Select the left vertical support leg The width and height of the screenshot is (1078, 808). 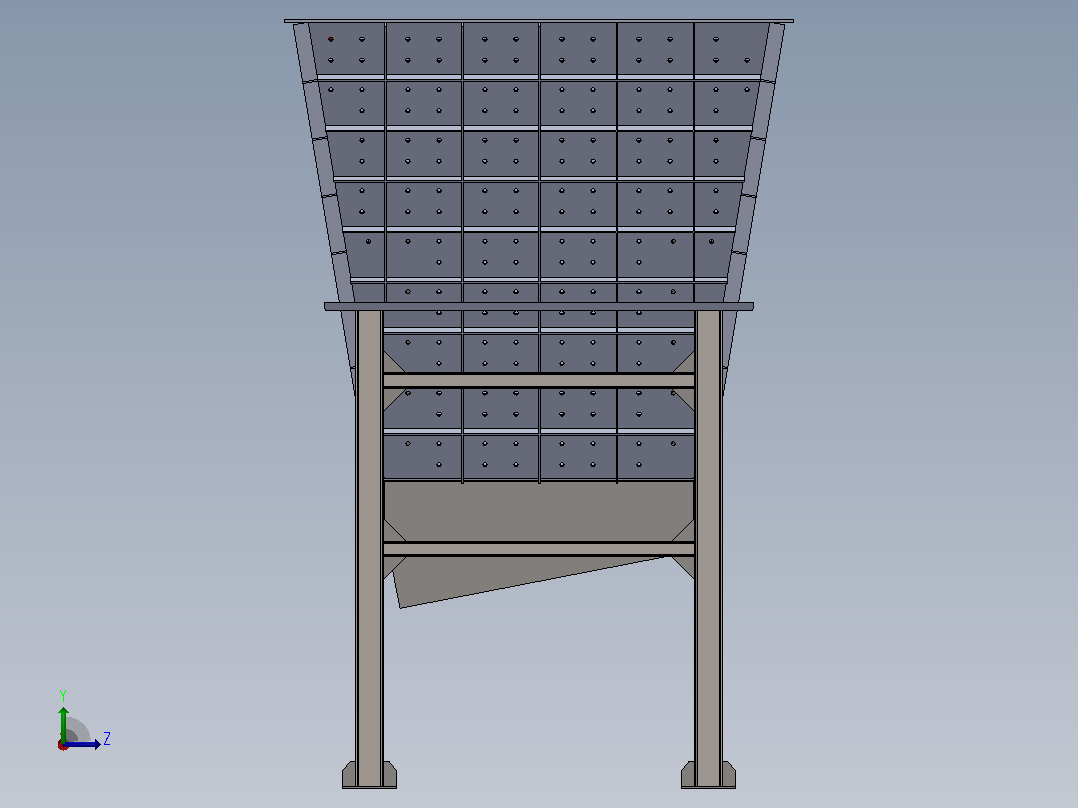pyautogui.click(x=369, y=547)
